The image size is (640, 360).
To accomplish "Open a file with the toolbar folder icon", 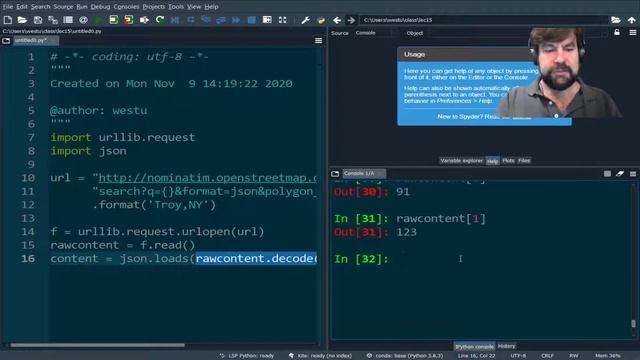I will pos(22,20).
